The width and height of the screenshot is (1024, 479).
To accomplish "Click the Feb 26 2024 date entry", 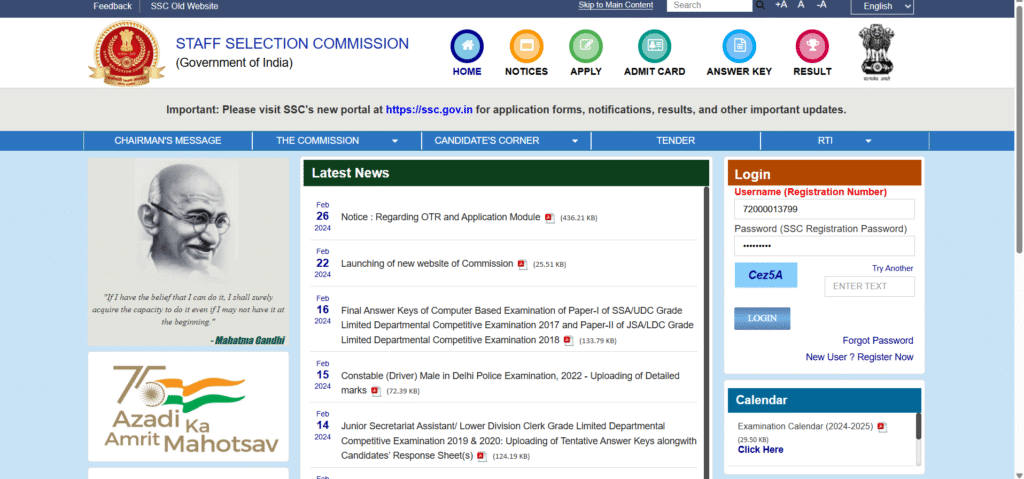I will (323, 216).
